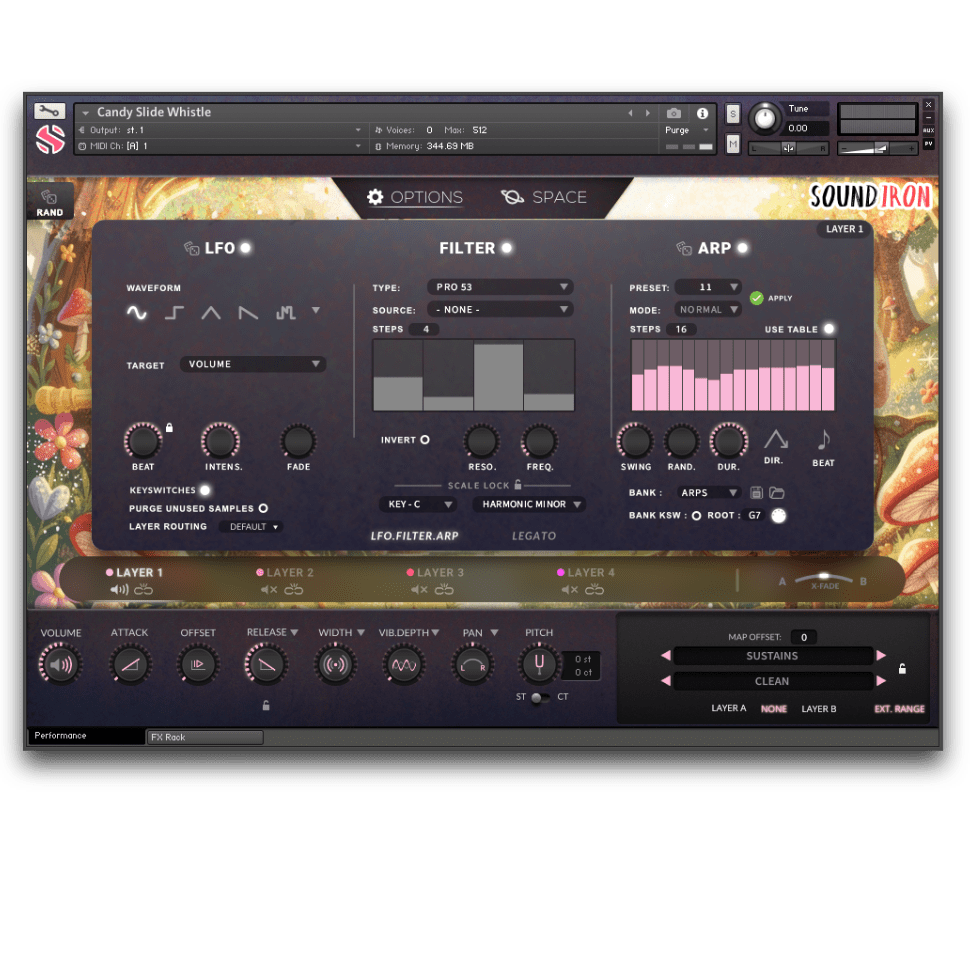This screenshot has height=970, width=970.
Task: Toggle scale lock padlock
Action: (518, 484)
